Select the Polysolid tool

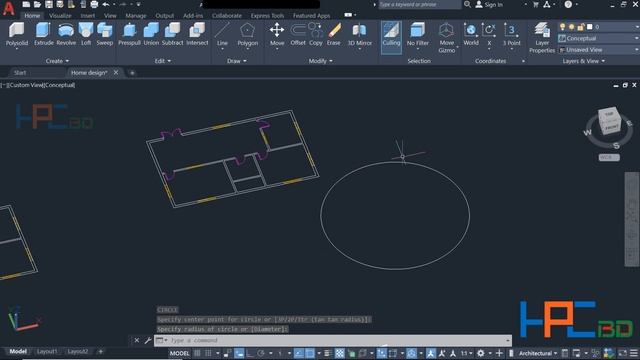coord(17,35)
